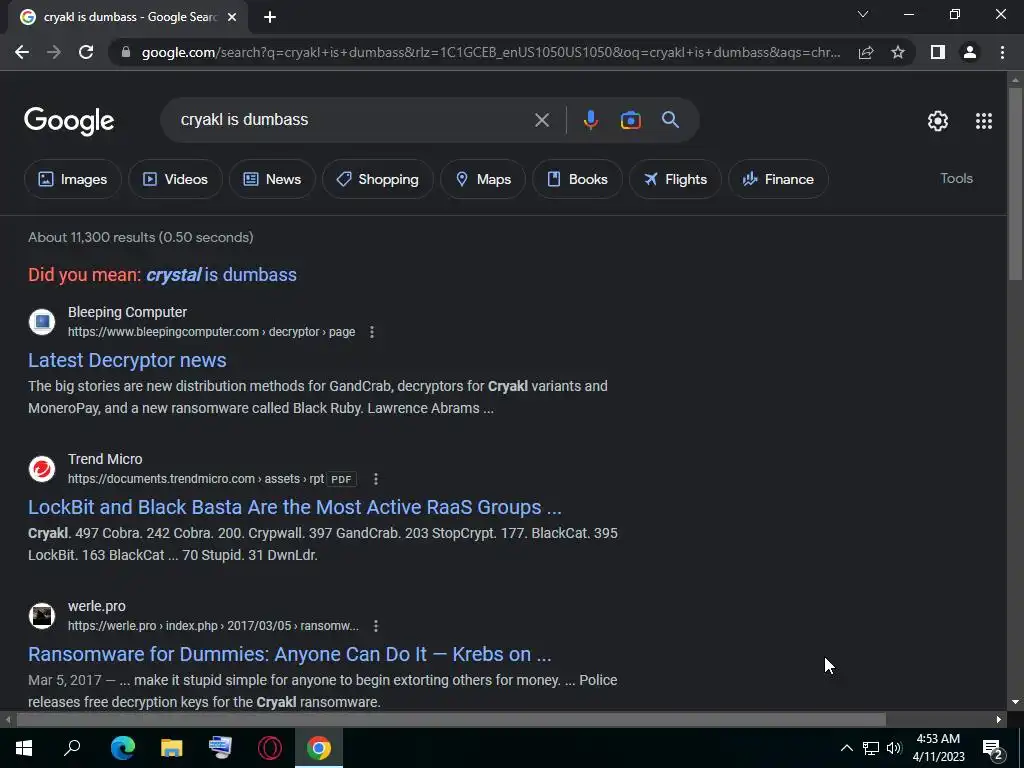Click the bleepingcomputer.com URL breadcrumb
Viewport: 1024px width, 768px height.
(x=212, y=332)
